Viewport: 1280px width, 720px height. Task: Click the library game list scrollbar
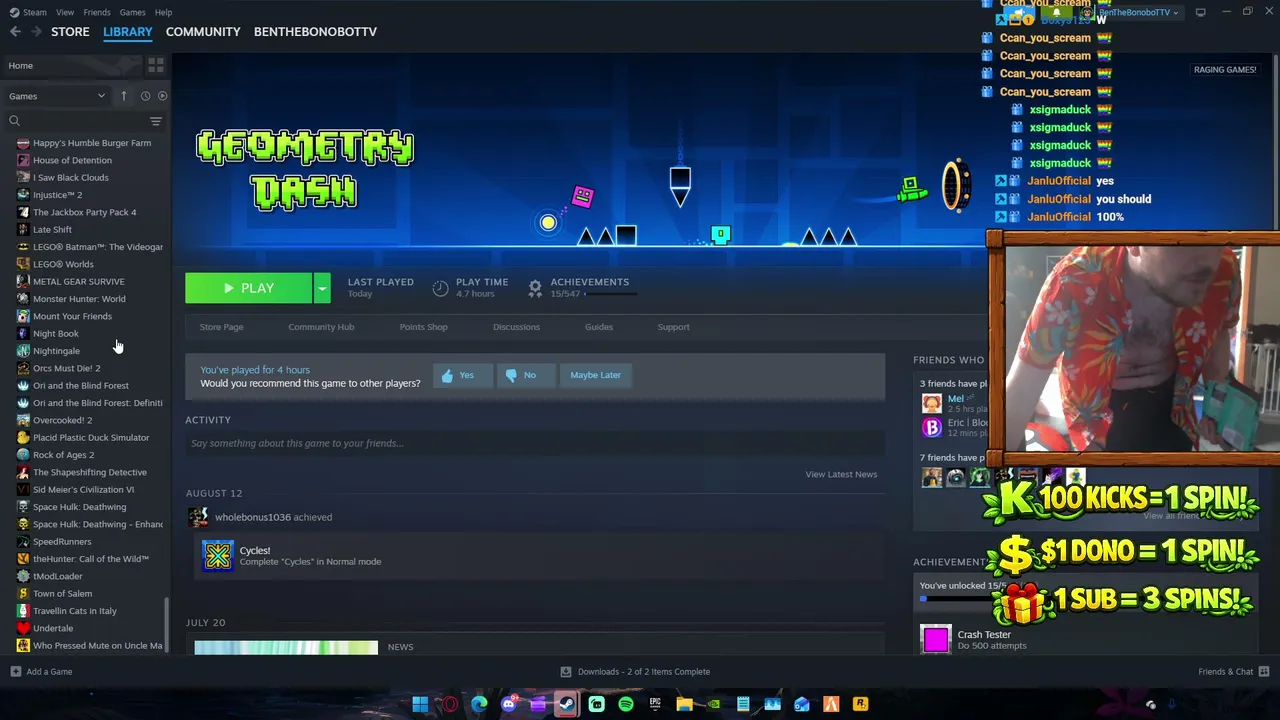pyautogui.click(x=167, y=626)
